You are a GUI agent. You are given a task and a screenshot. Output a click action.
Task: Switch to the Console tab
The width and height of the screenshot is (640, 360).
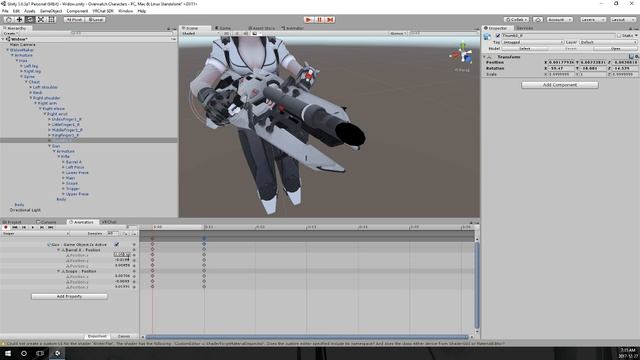tap(47, 222)
